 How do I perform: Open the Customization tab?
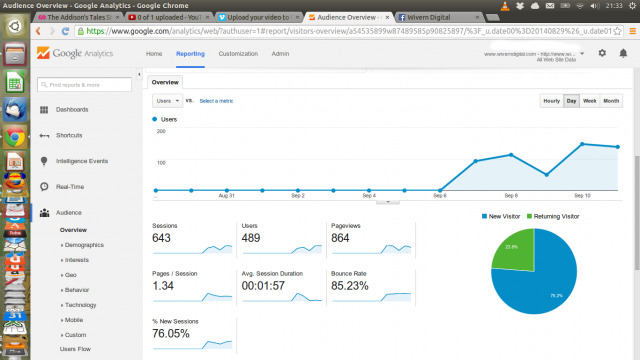[238, 53]
